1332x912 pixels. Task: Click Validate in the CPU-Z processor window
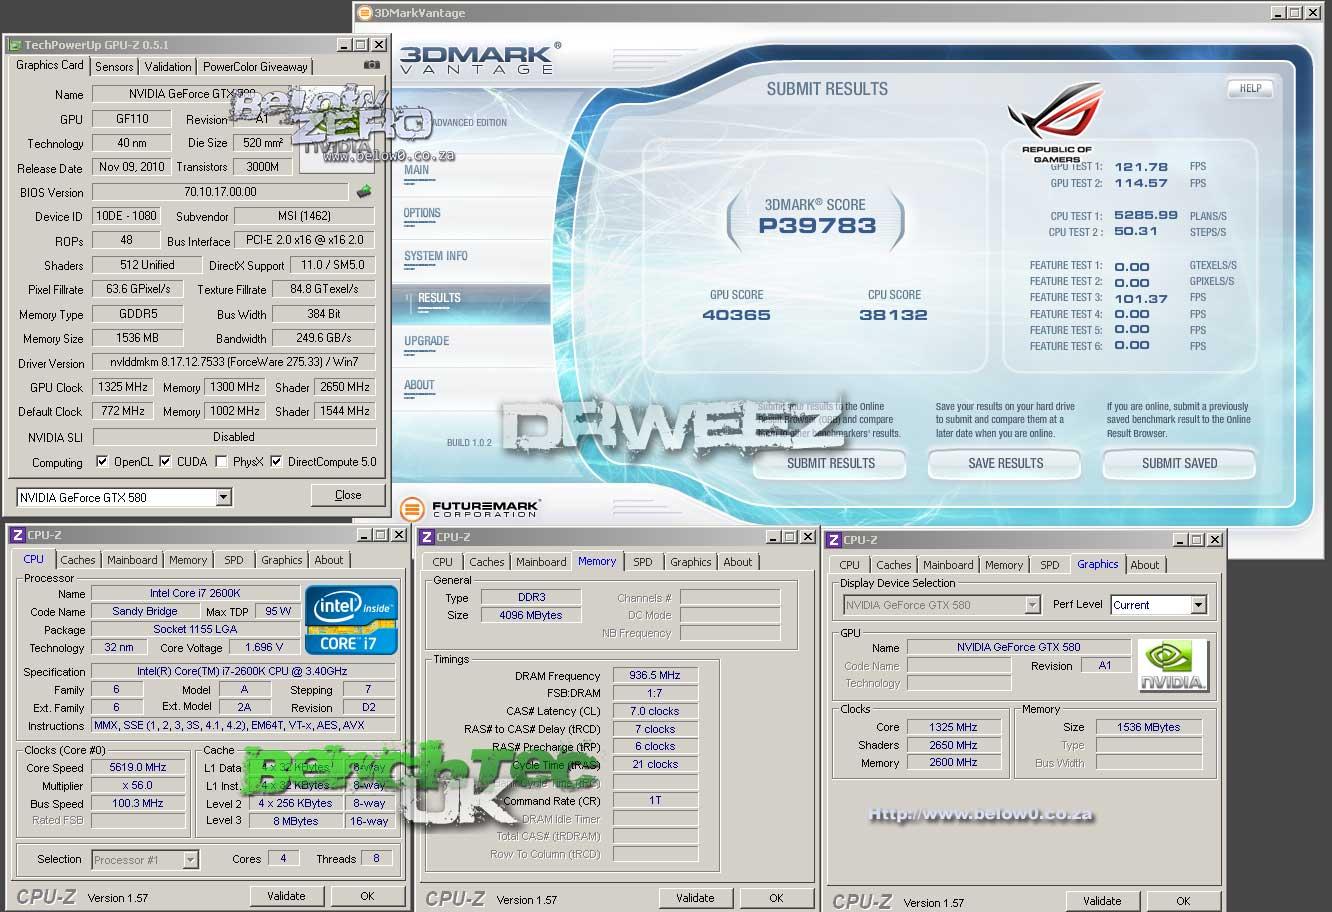286,896
